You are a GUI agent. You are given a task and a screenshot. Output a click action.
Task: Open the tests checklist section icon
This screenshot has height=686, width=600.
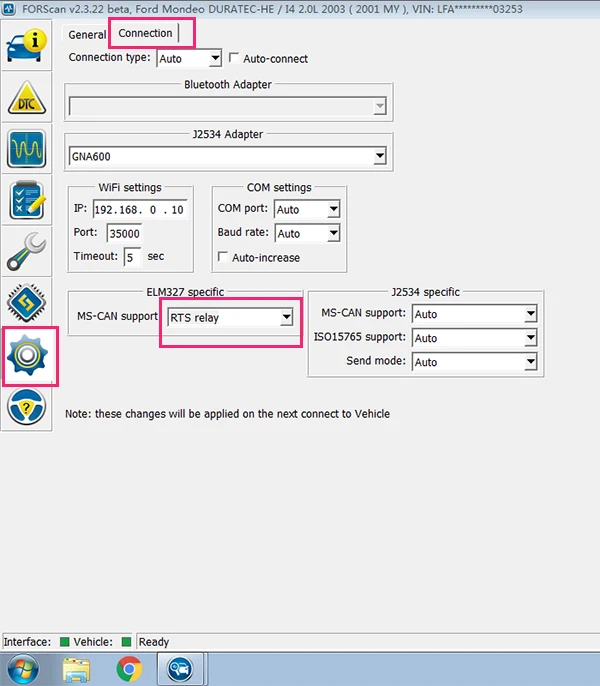pyautogui.click(x=26, y=200)
